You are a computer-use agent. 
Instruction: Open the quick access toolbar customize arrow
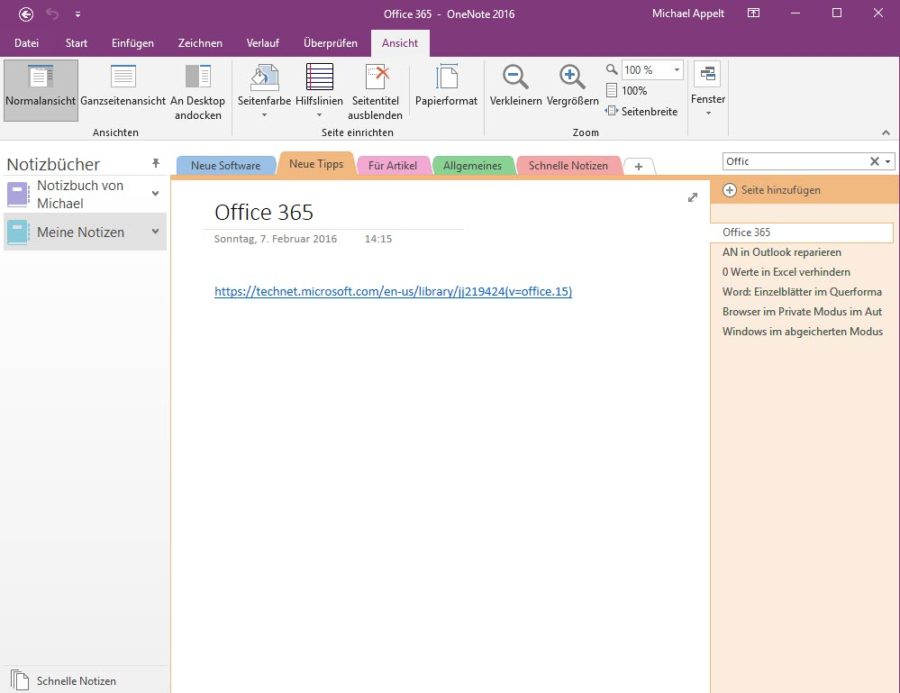(77, 14)
